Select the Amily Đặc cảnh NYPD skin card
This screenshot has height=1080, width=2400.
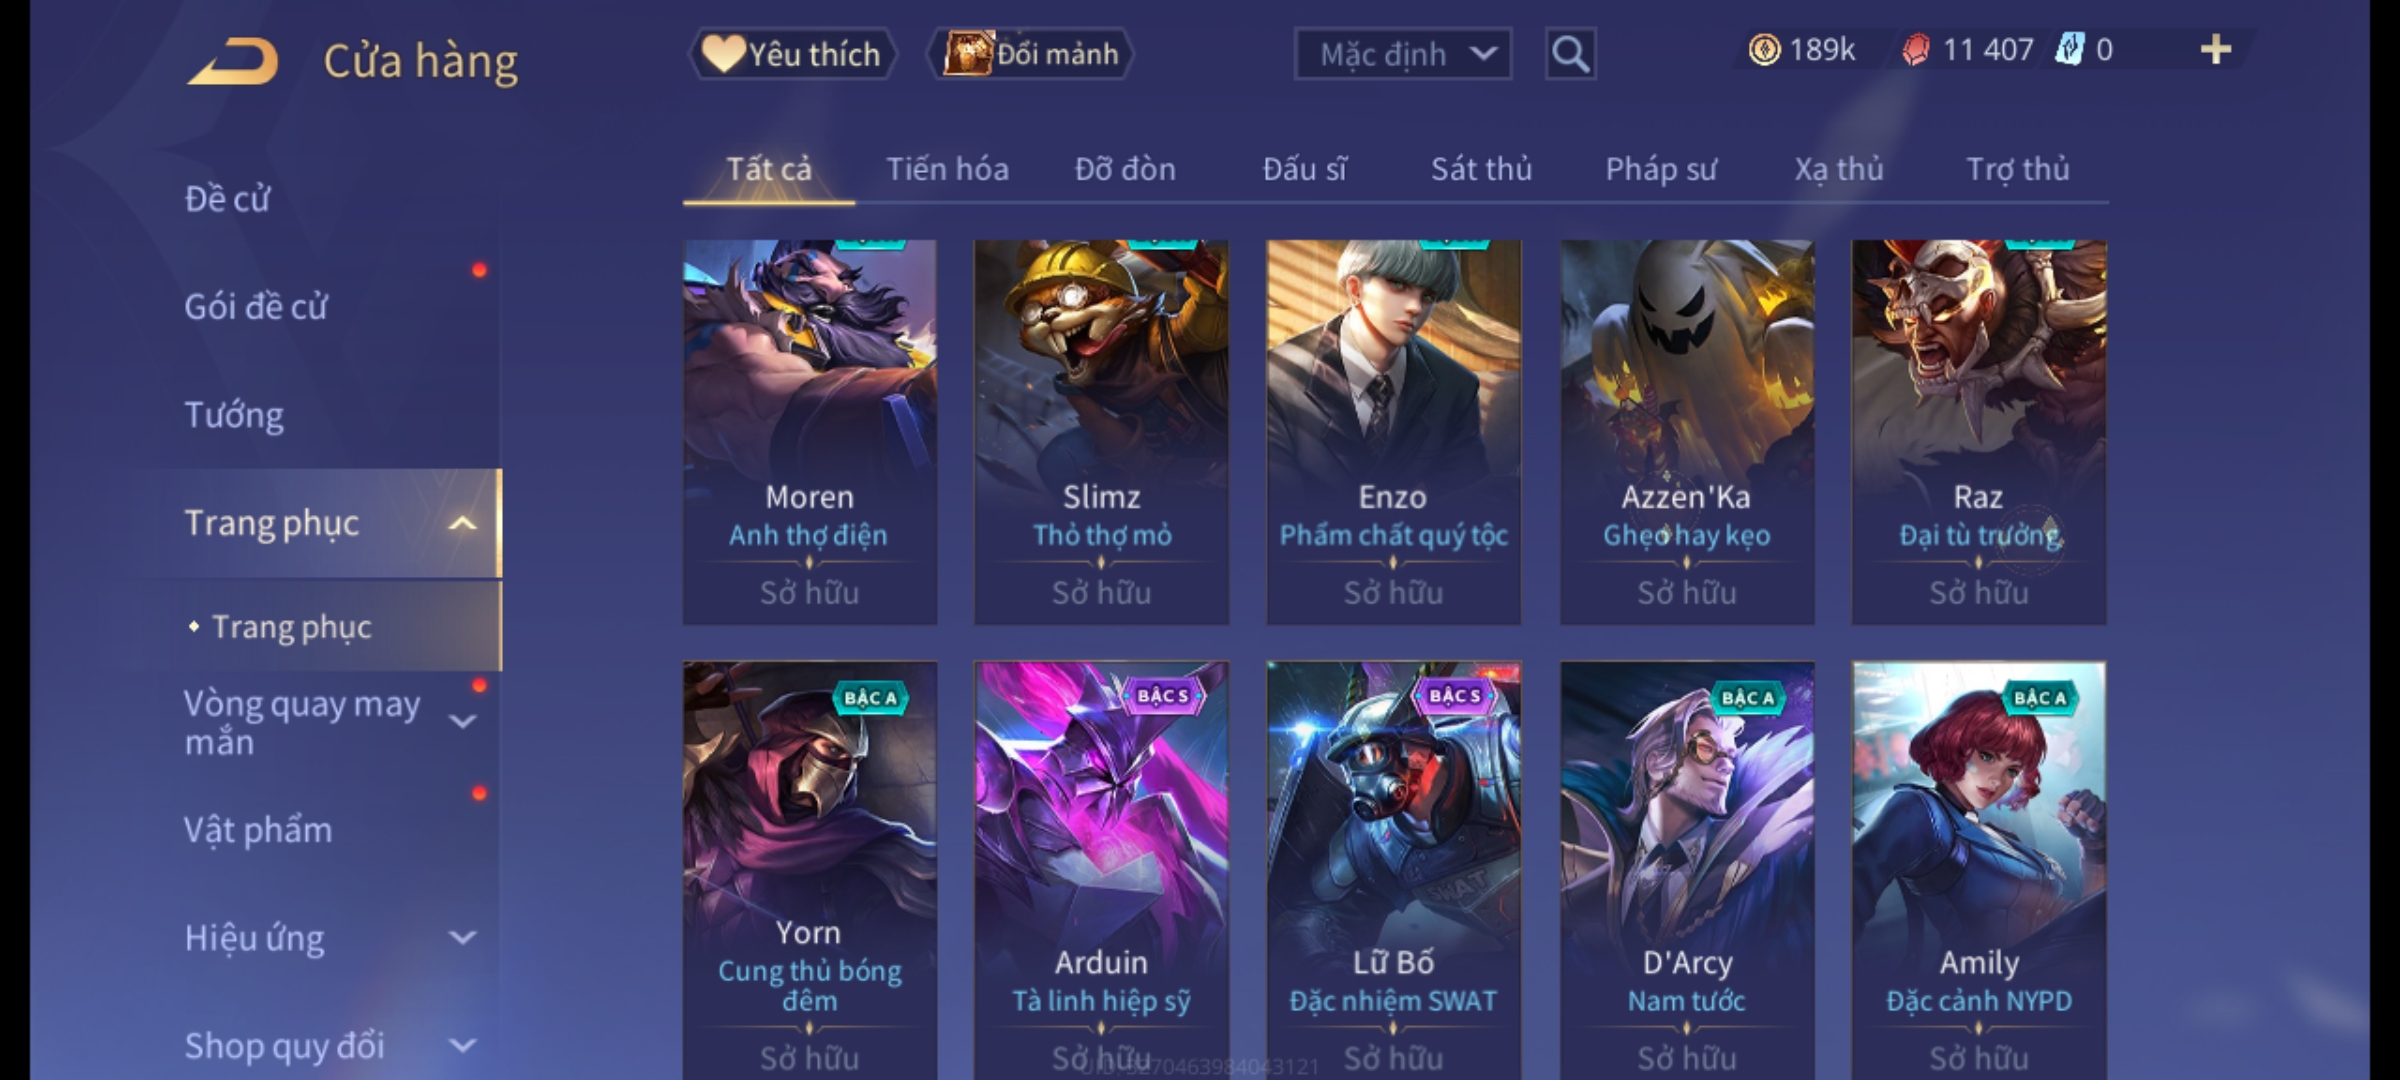(x=1979, y=870)
